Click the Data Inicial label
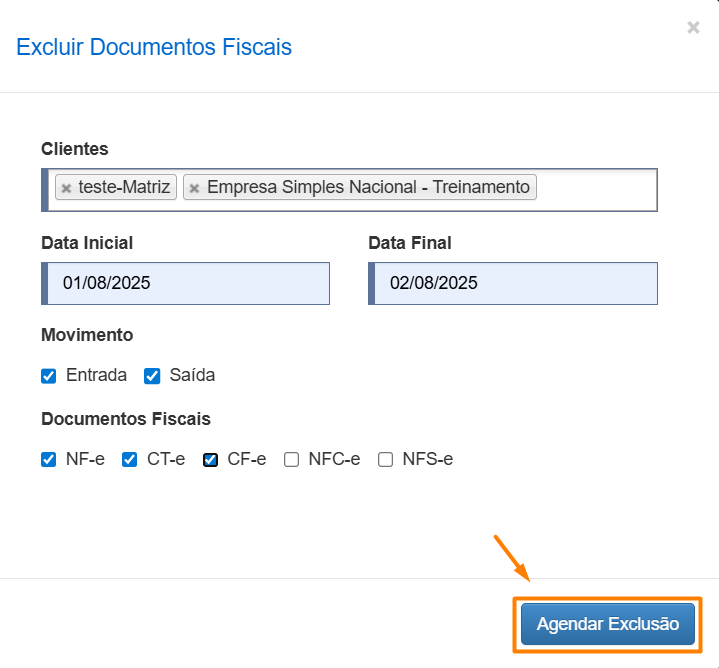 [x=87, y=243]
